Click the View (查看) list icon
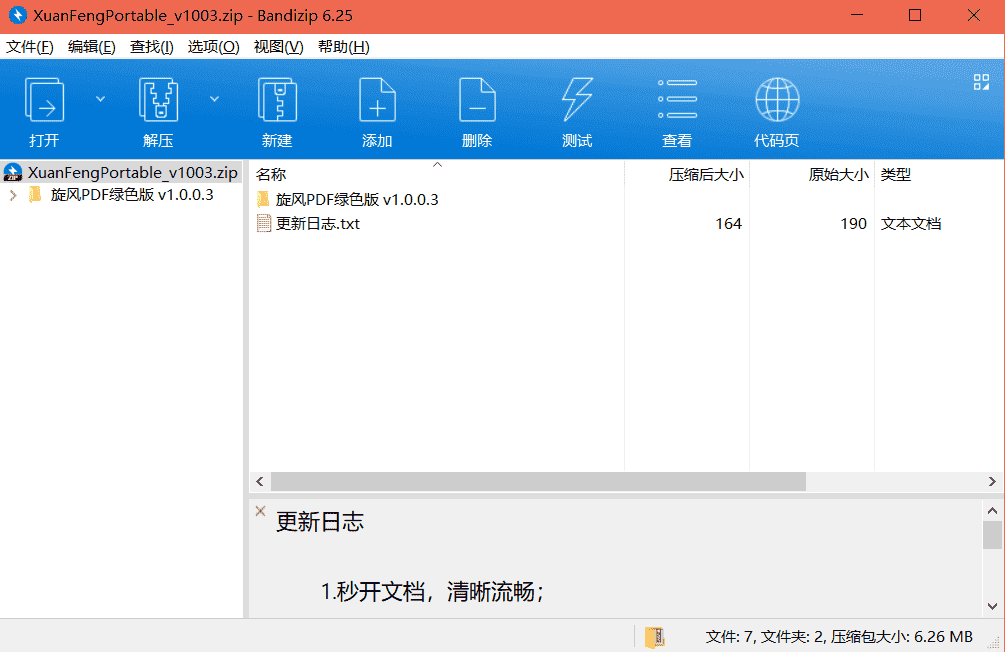1005x652 pixels. point(677,100)
